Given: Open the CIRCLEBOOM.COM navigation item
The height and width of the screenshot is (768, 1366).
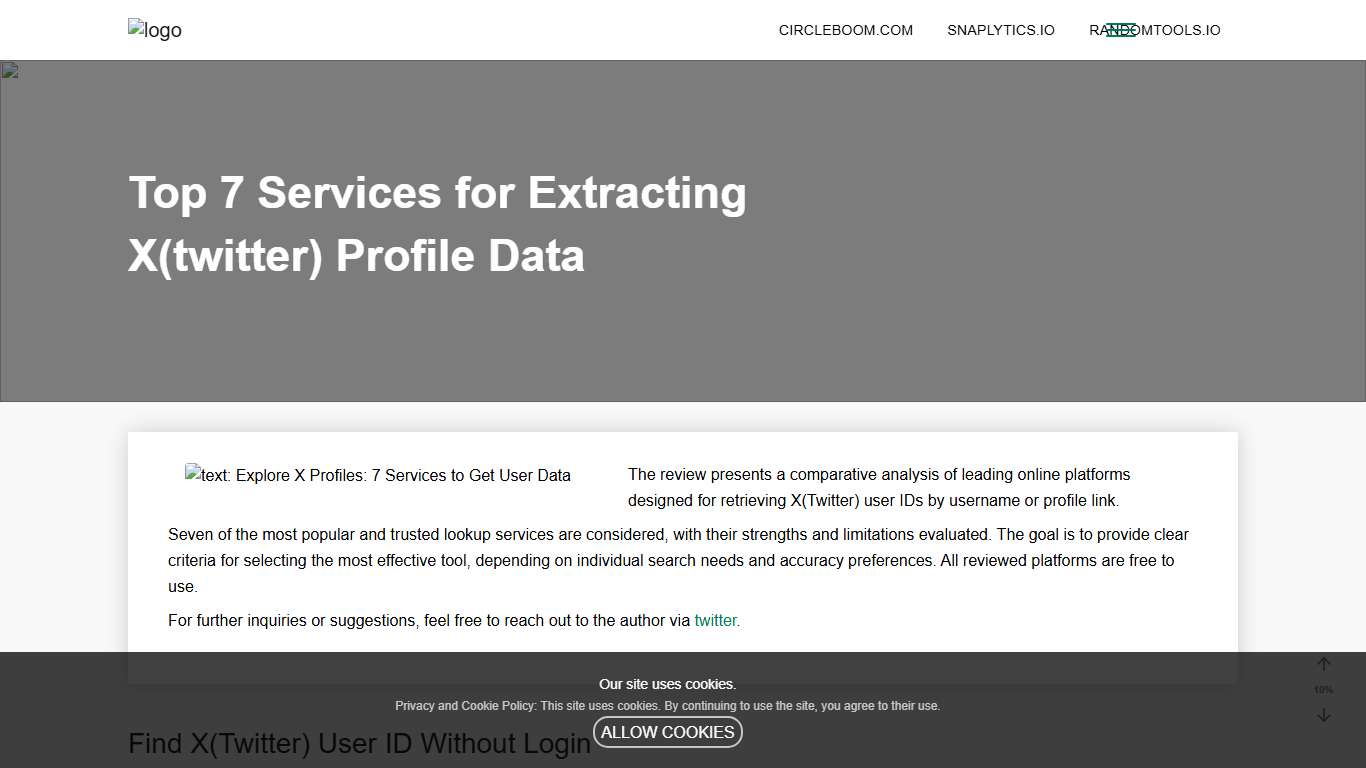Looking at the screenshot, I should (x=845, y=30).
